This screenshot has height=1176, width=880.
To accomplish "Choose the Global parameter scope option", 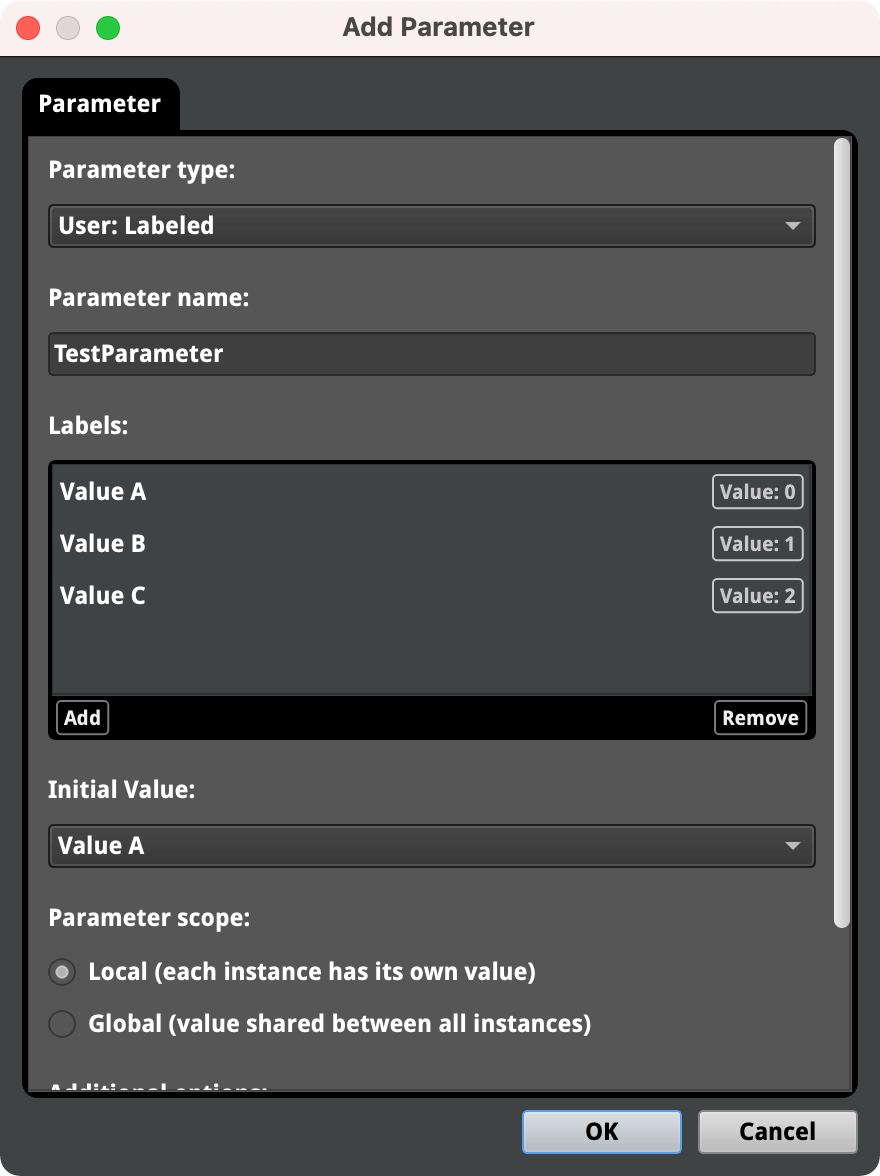I will click(62, 1024).
